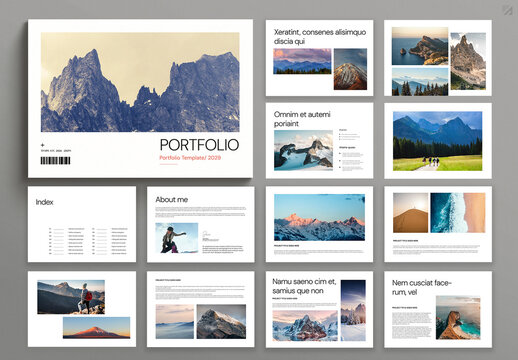This screenshot has width=518, height=360.
Task: Click the 'About me' heading
Action: click(172, 200)
